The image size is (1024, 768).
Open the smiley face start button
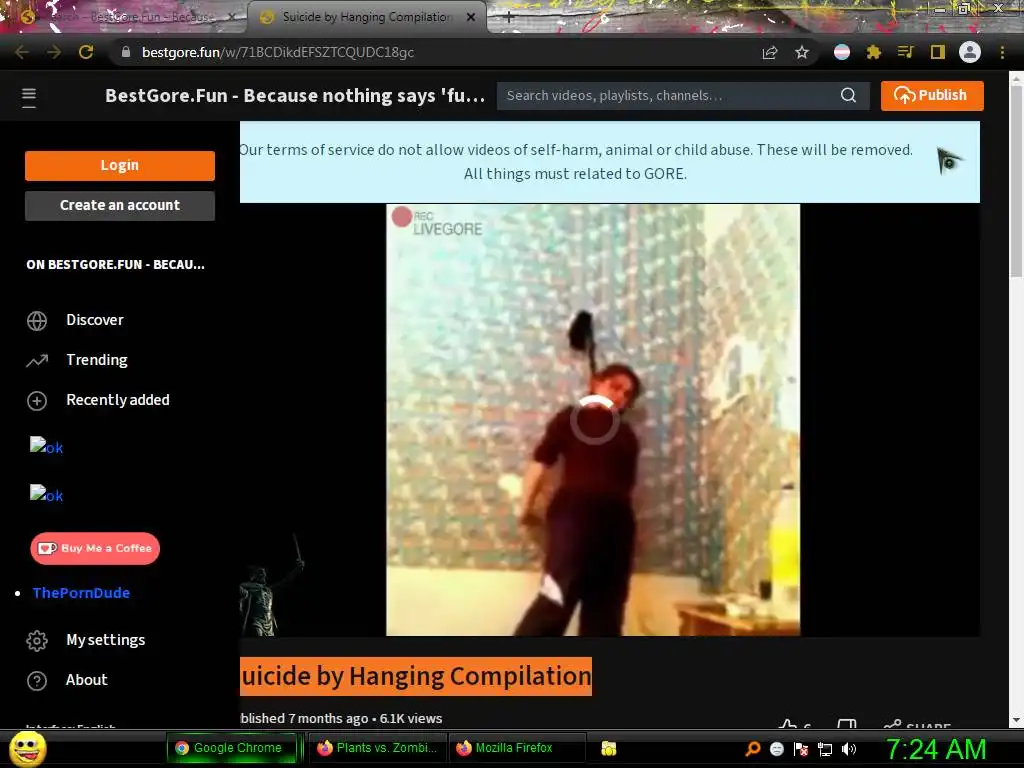(27, 749)
